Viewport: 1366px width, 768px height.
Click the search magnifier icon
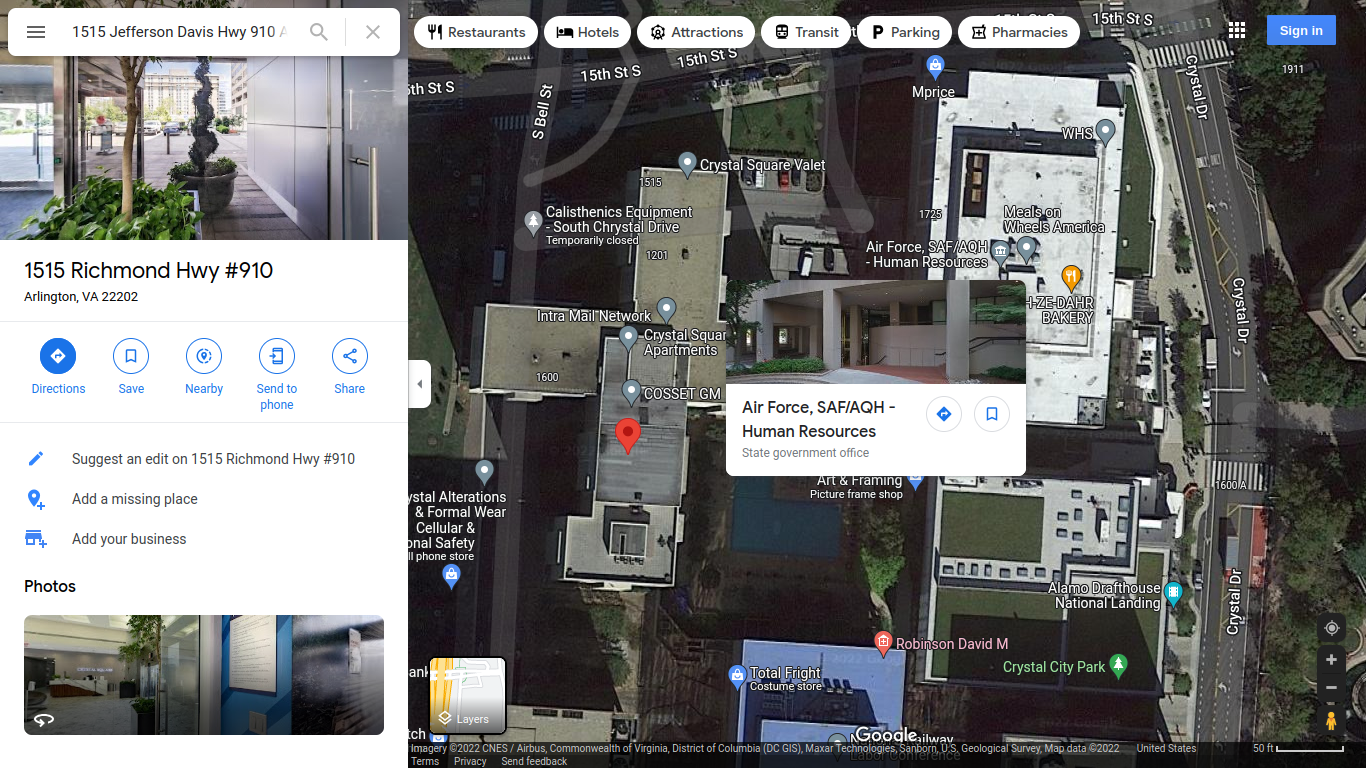(x=319, y=32)
